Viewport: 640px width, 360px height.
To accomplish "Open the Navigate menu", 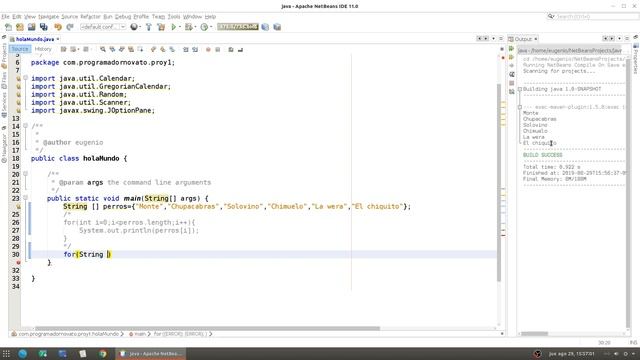I will pyautogui.click(x=49, y=17).
